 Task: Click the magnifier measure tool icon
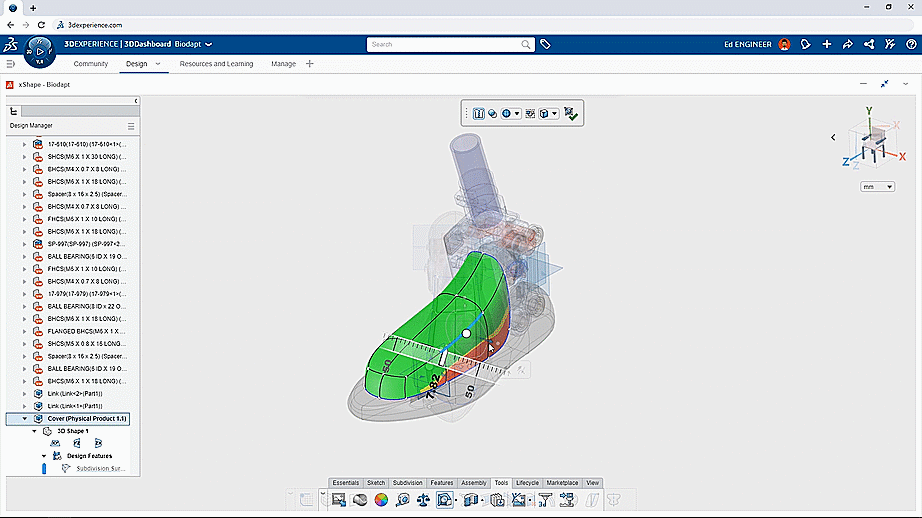click(401, 500)
